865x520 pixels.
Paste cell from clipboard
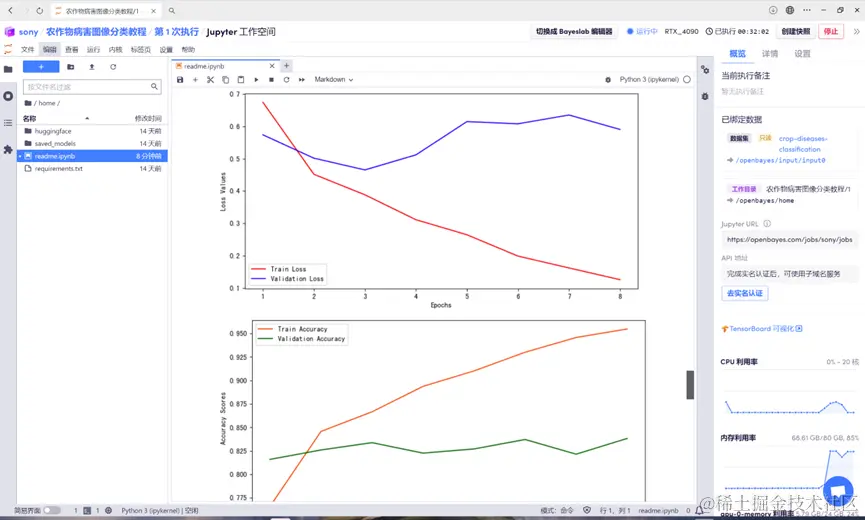point(241,79)
